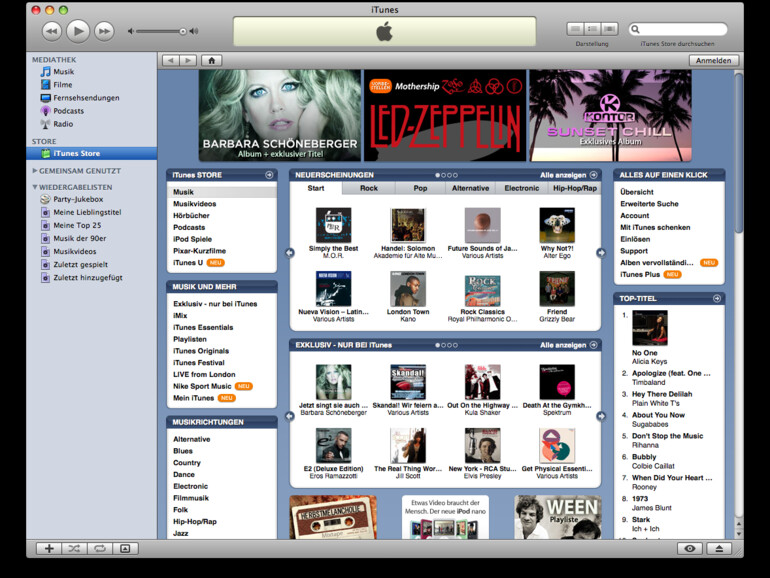Select the list view Darstellung button
This screenshot has height=578, width=770.
pos(575,29)
